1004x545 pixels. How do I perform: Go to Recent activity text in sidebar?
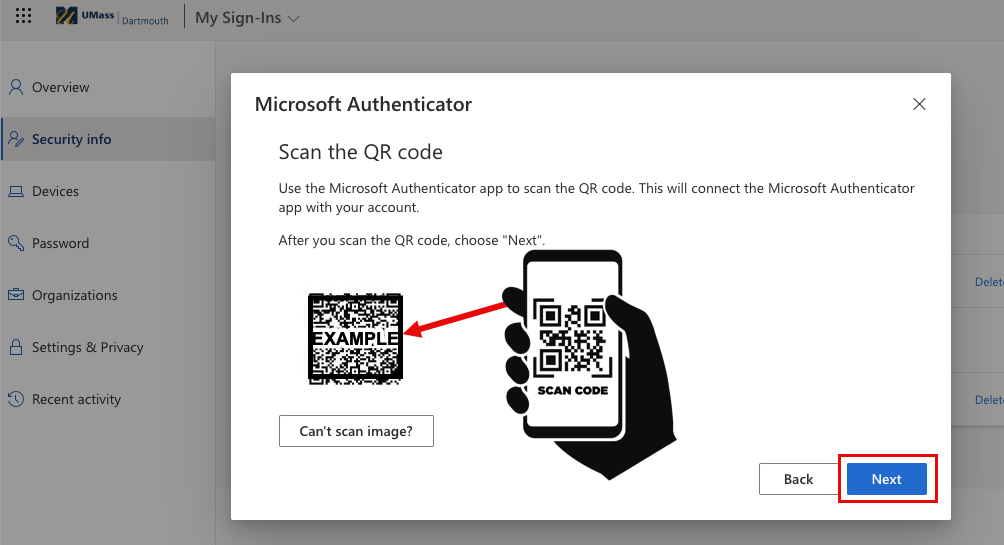[76, 399]
